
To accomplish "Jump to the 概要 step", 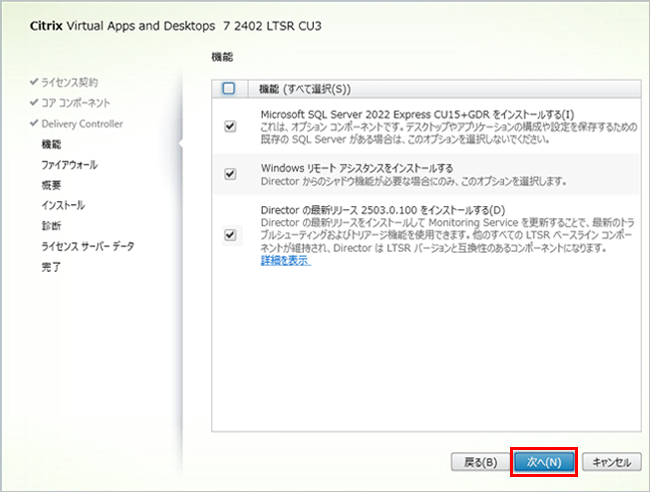I will click(50, 185).
